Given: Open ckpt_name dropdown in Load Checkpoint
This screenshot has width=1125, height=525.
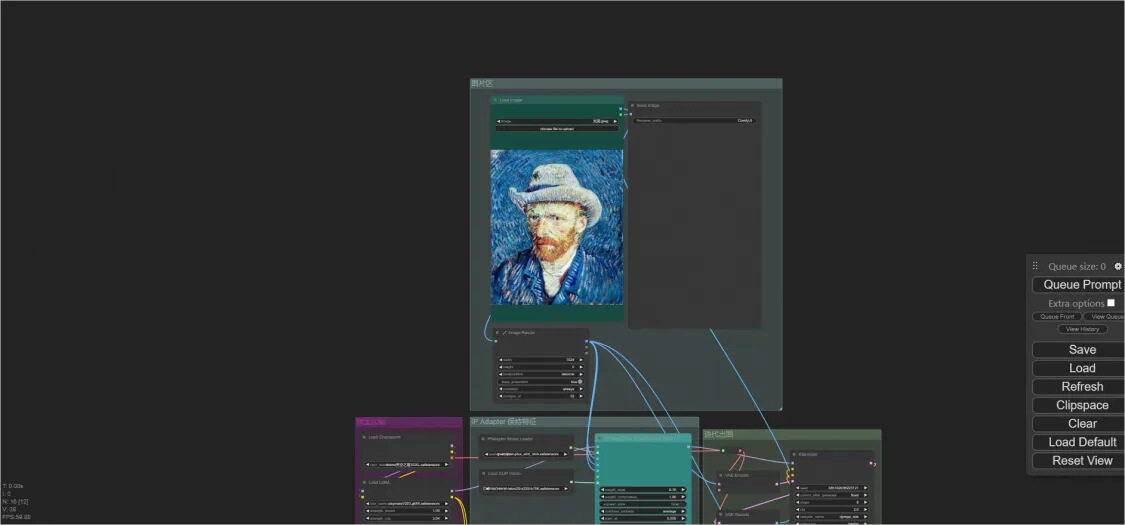Looking at the screenshot, I should [407, 465].
